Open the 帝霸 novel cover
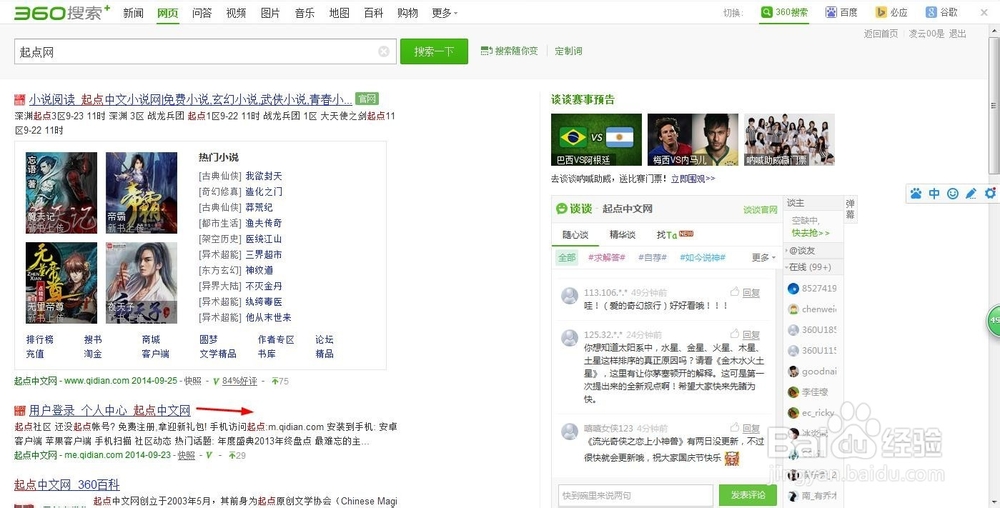1000x508 pixels. pos(142,192)
